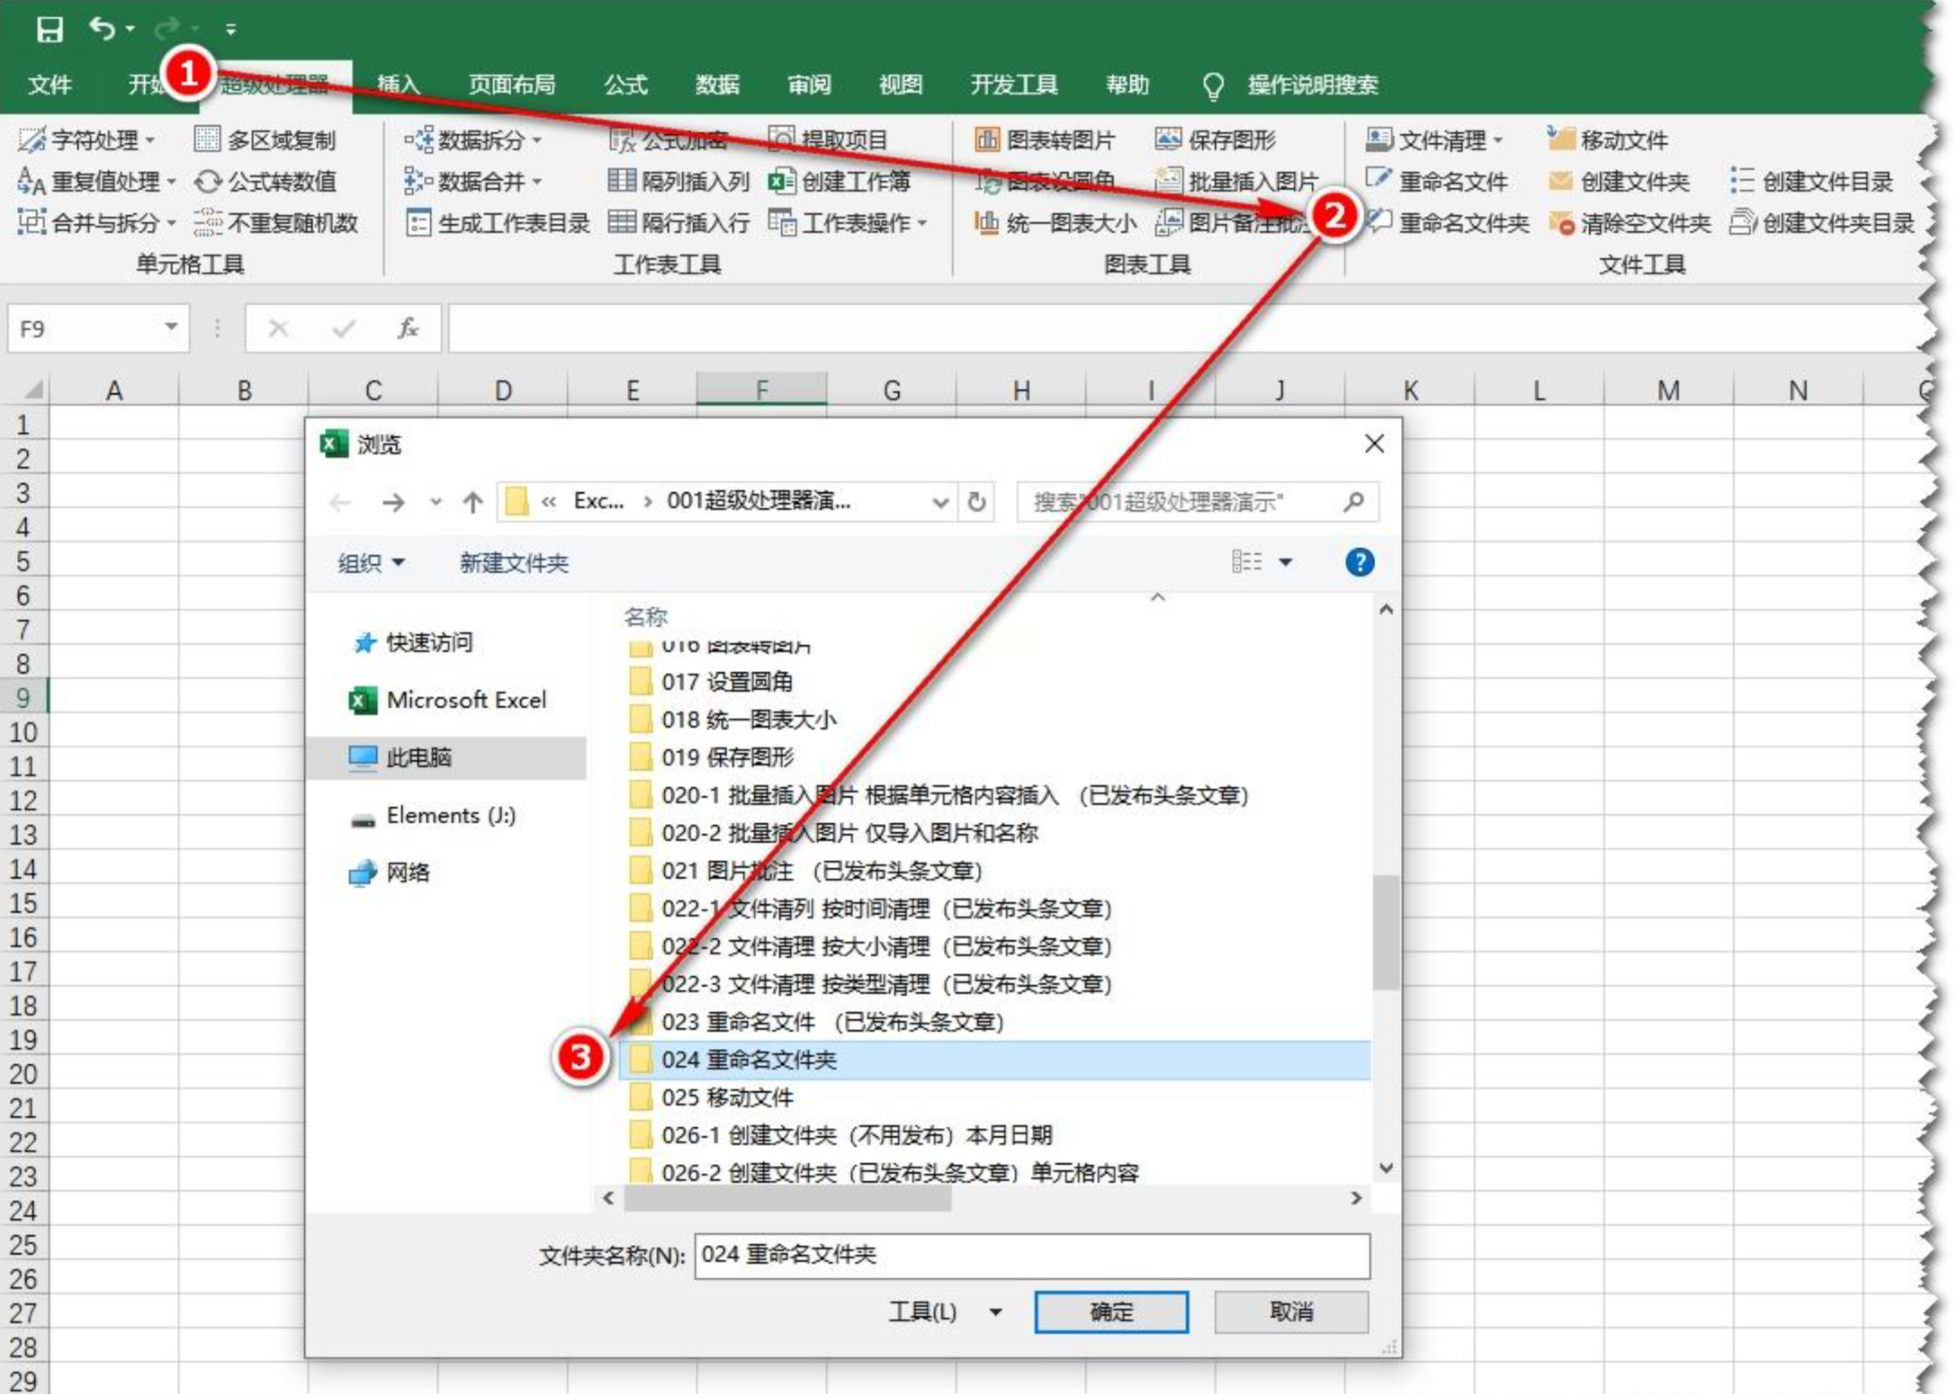
Task: Click the 文件夹名称 input field
Action: tap(1031, 1255)
